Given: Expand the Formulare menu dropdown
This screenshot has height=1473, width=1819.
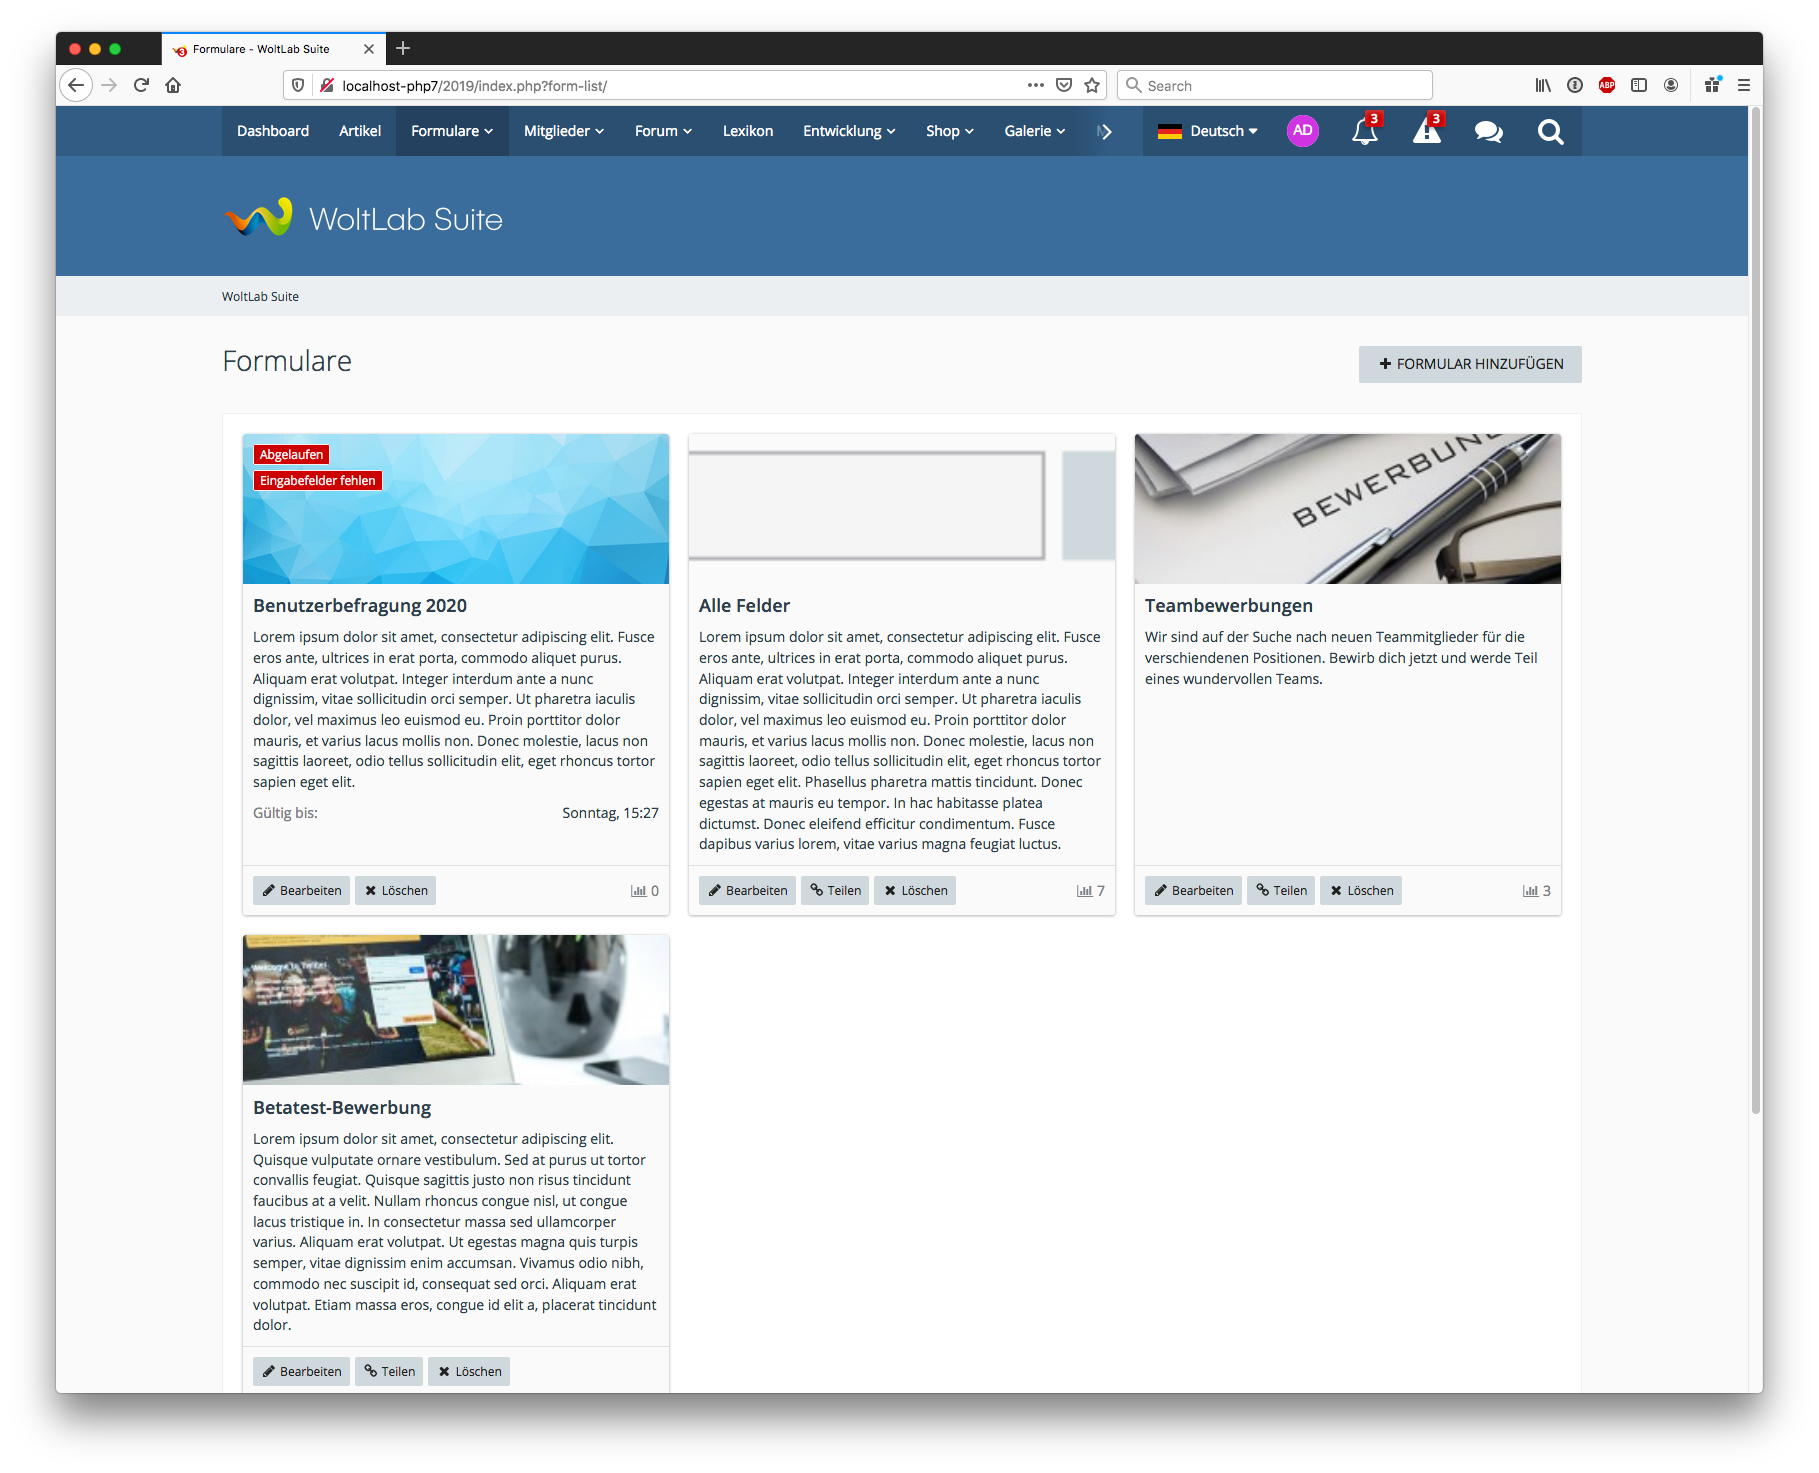Looking at the screenshot, I should 452,131.
